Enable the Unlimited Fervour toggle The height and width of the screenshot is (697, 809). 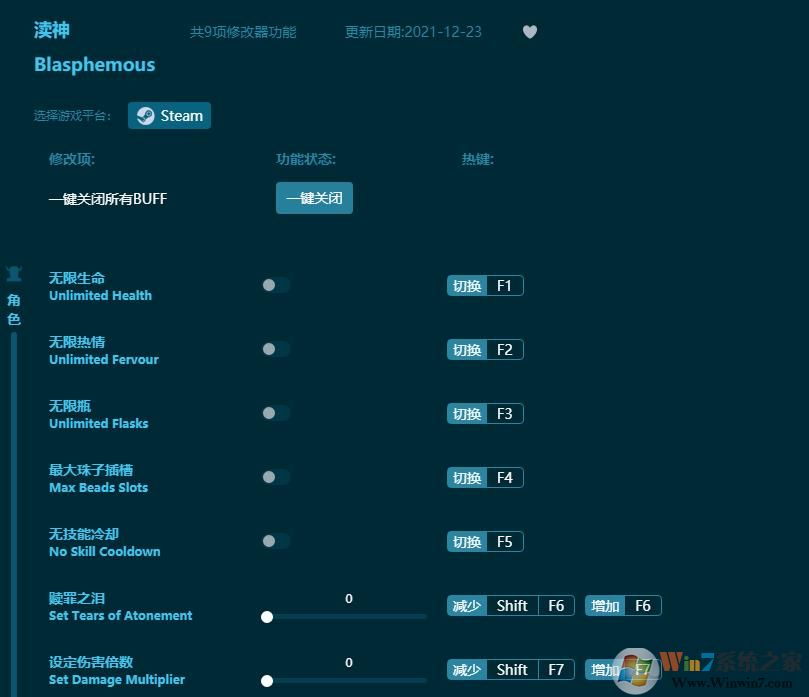click(276, 349)
